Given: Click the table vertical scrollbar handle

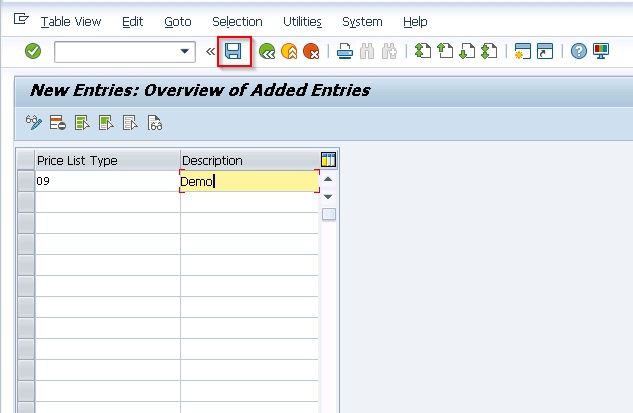Looking at the screenshot, I should pyautogui.click(x=329, y=214).
